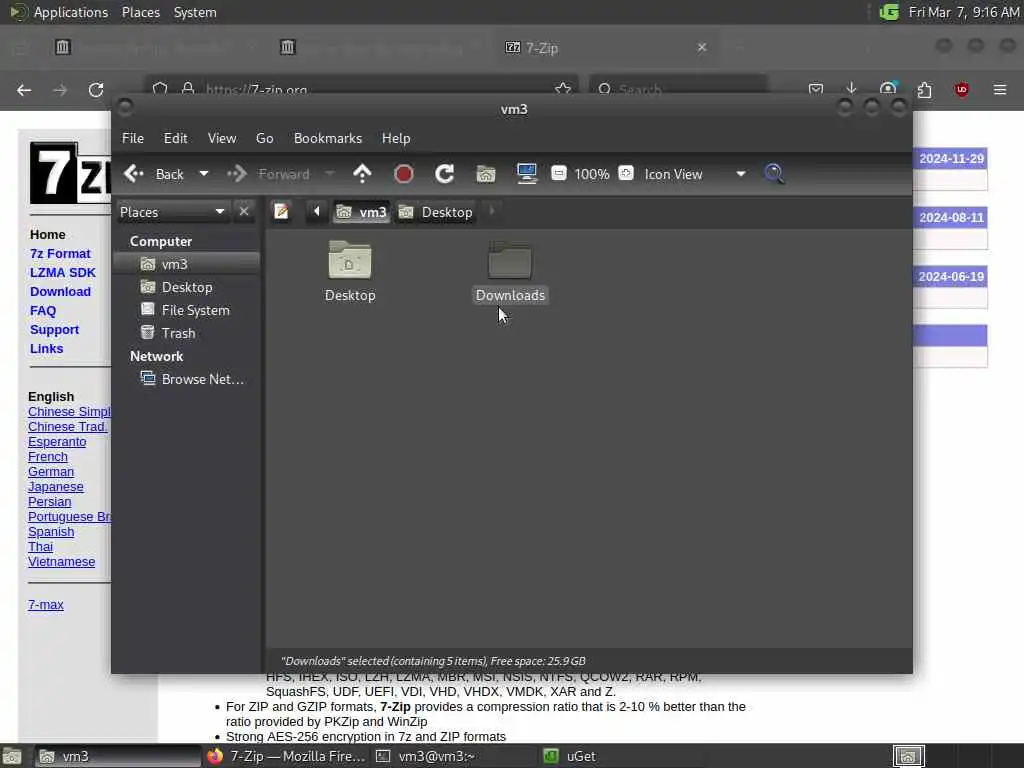Open the LZMA SDK link
This screenshot has height=768, width=1024.
coord(63,272)
